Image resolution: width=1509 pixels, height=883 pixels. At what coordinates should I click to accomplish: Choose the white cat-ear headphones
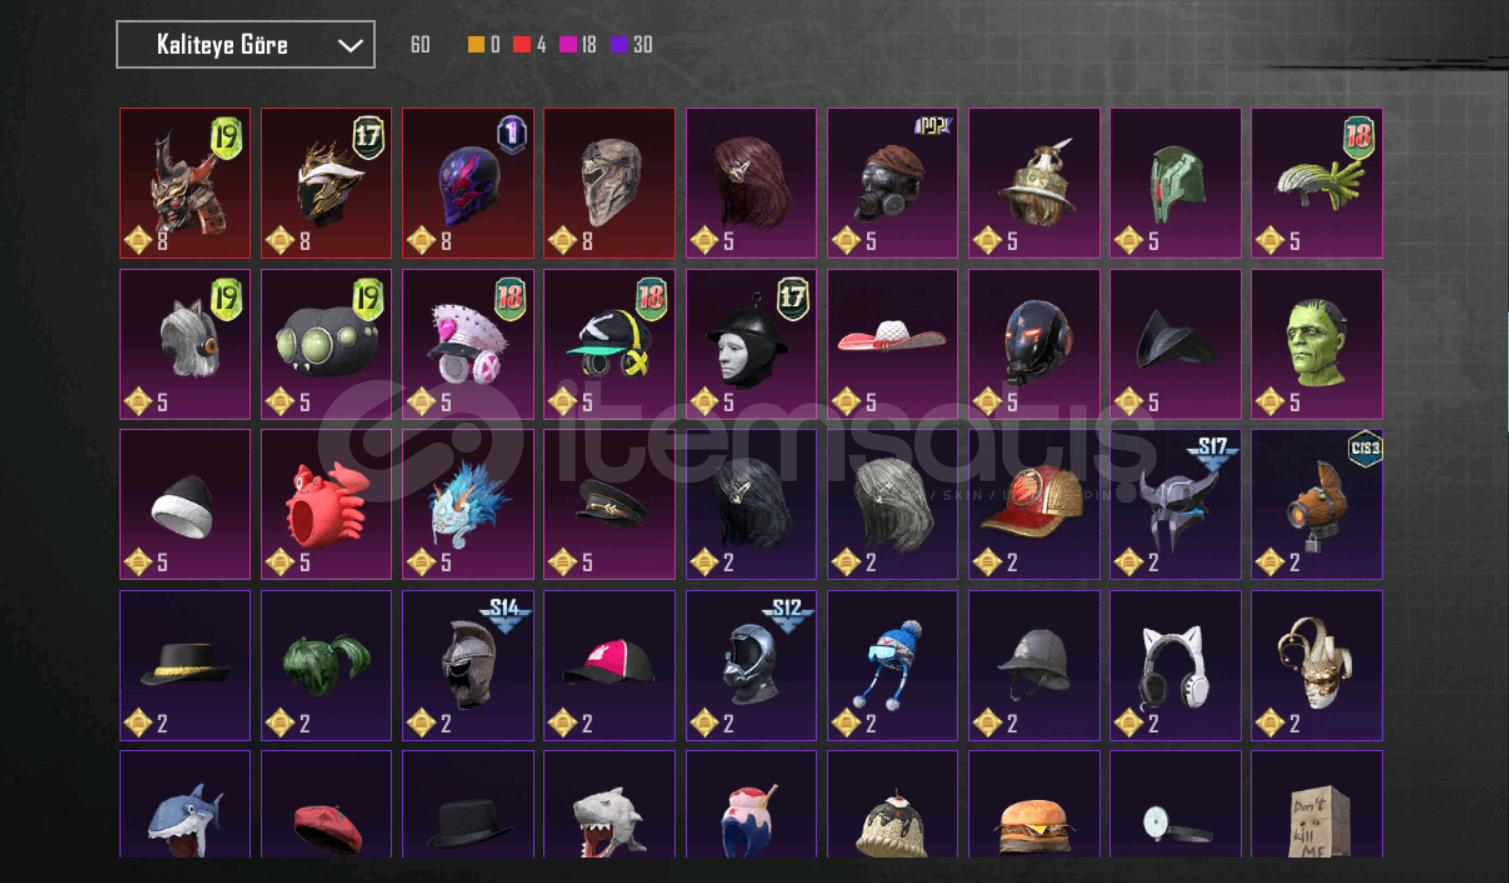[1175, 666]
